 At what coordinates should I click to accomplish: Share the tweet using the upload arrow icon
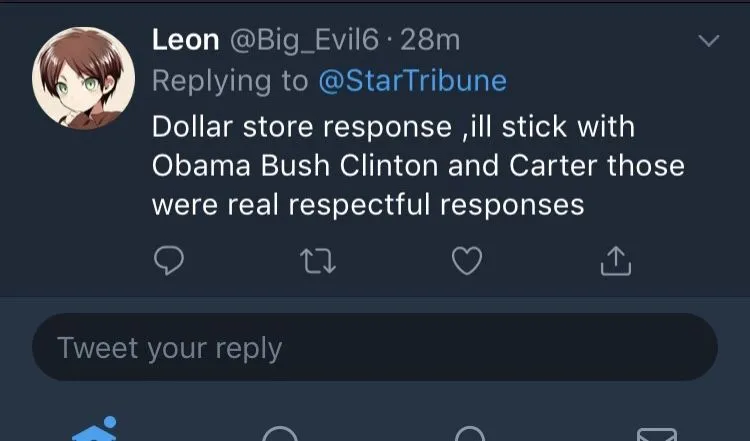click(616, 261)
